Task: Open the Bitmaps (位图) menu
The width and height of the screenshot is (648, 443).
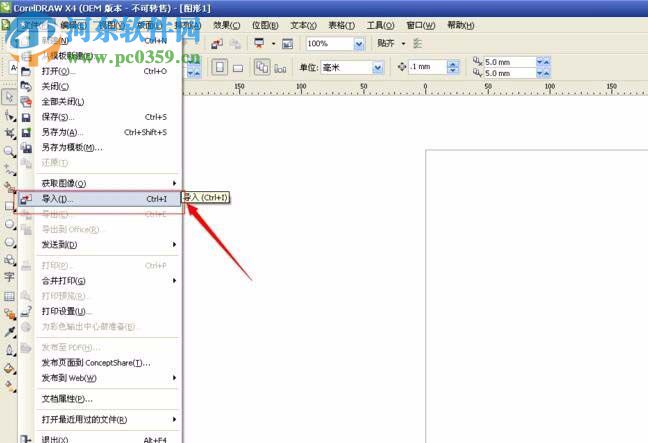Action: 265,25
